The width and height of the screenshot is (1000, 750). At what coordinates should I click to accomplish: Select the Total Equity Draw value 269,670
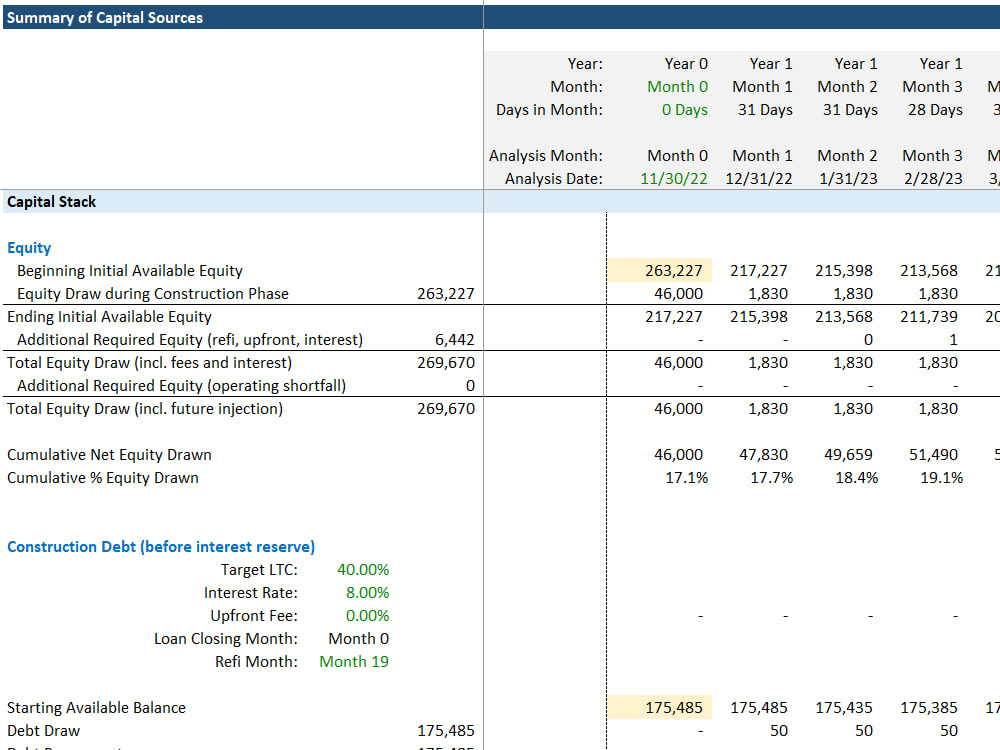[446, 362]
